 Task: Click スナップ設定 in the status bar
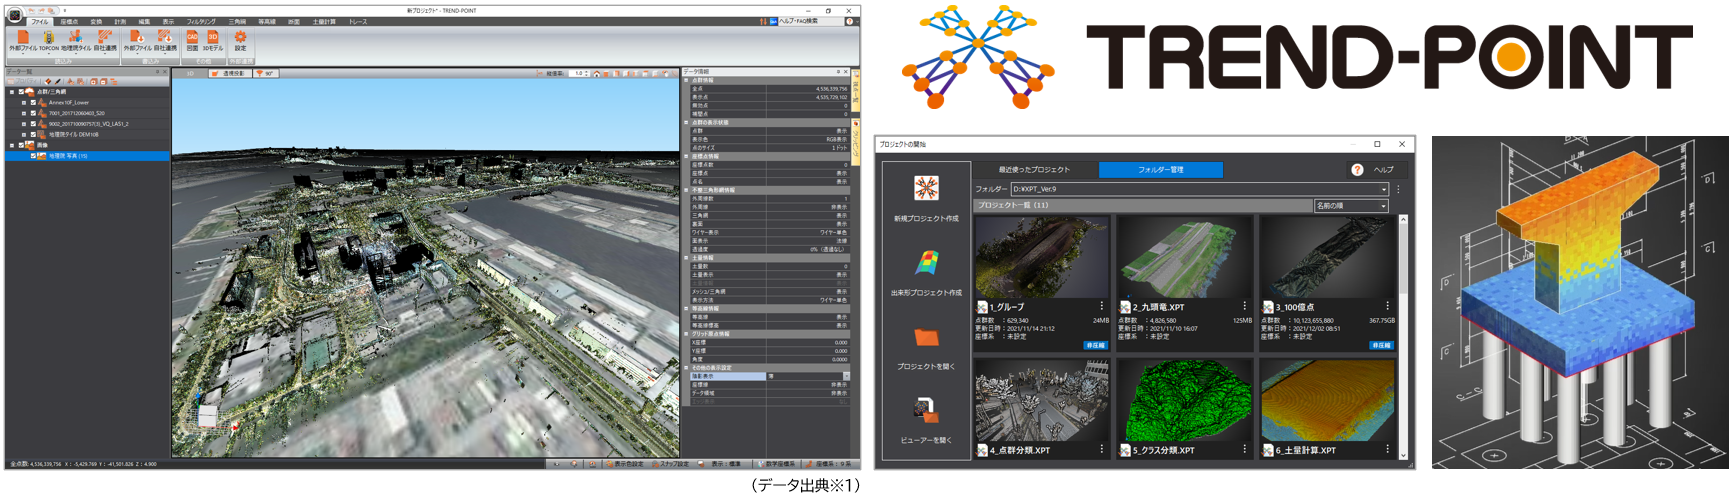[671, 464]
